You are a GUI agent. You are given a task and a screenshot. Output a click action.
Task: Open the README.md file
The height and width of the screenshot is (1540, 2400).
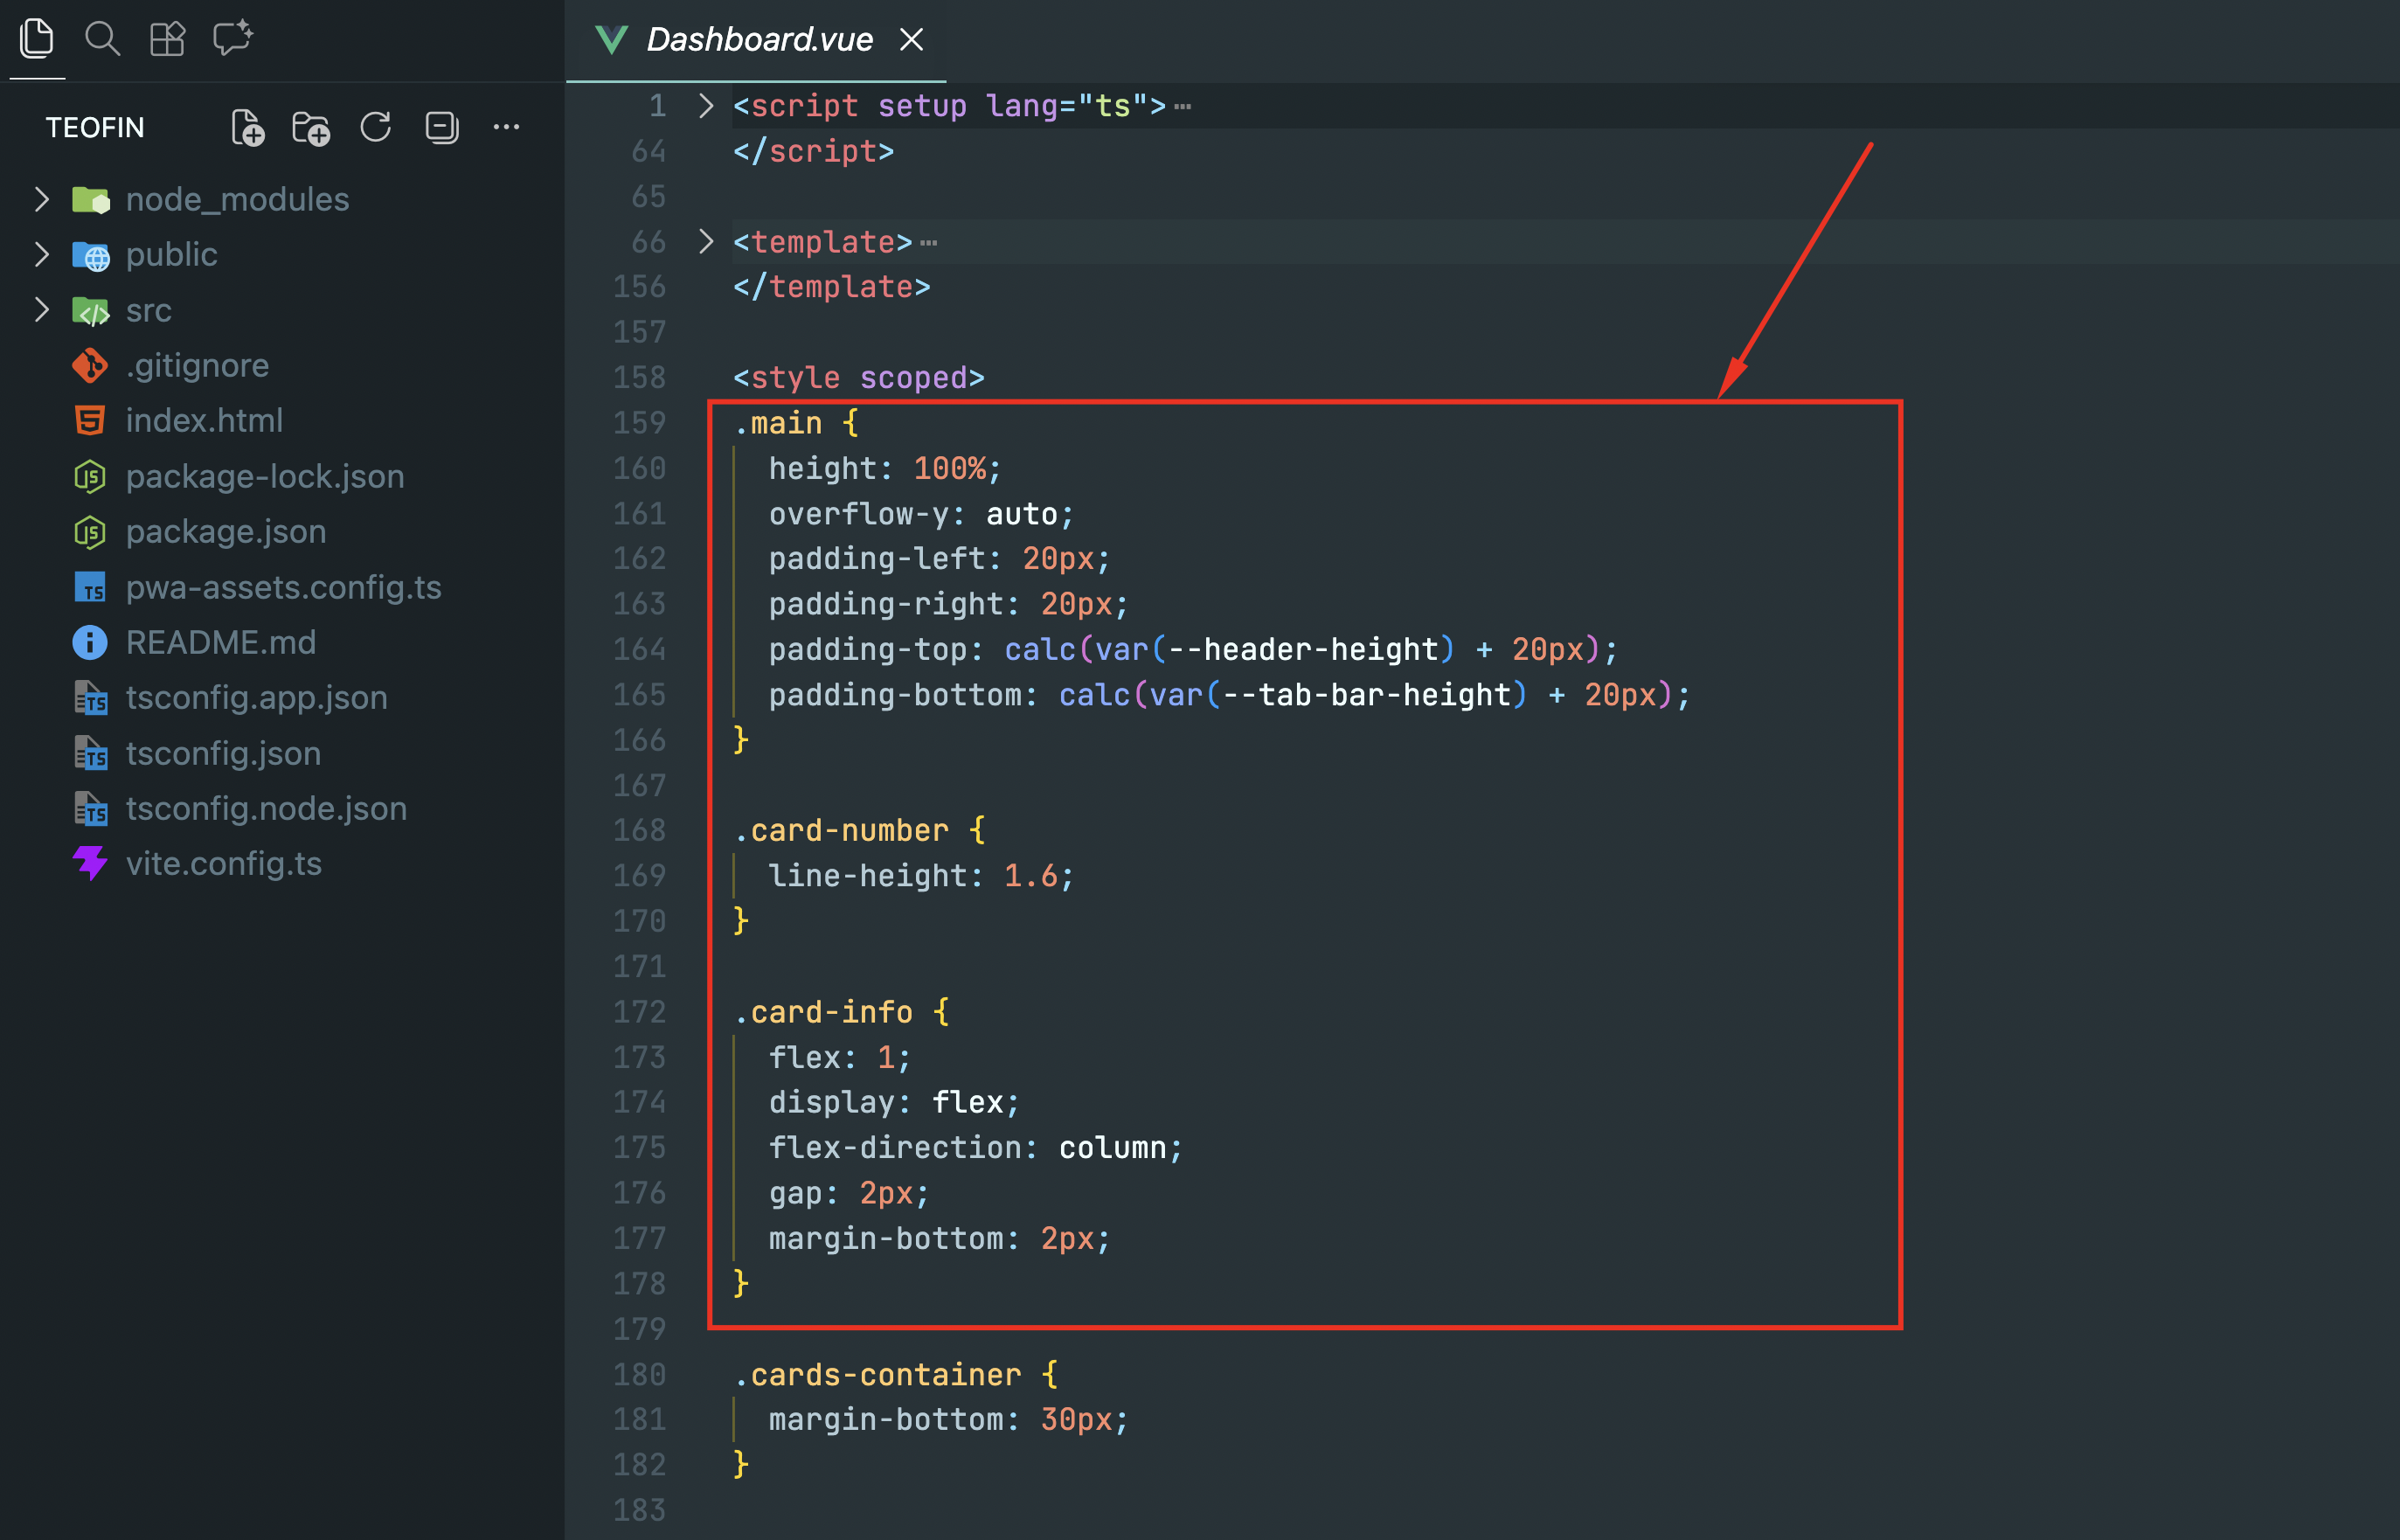pos(220,642)
